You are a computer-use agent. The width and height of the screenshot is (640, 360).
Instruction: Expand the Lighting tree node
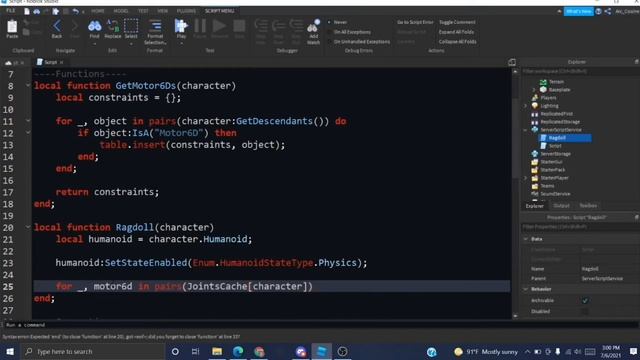(526, 106)
